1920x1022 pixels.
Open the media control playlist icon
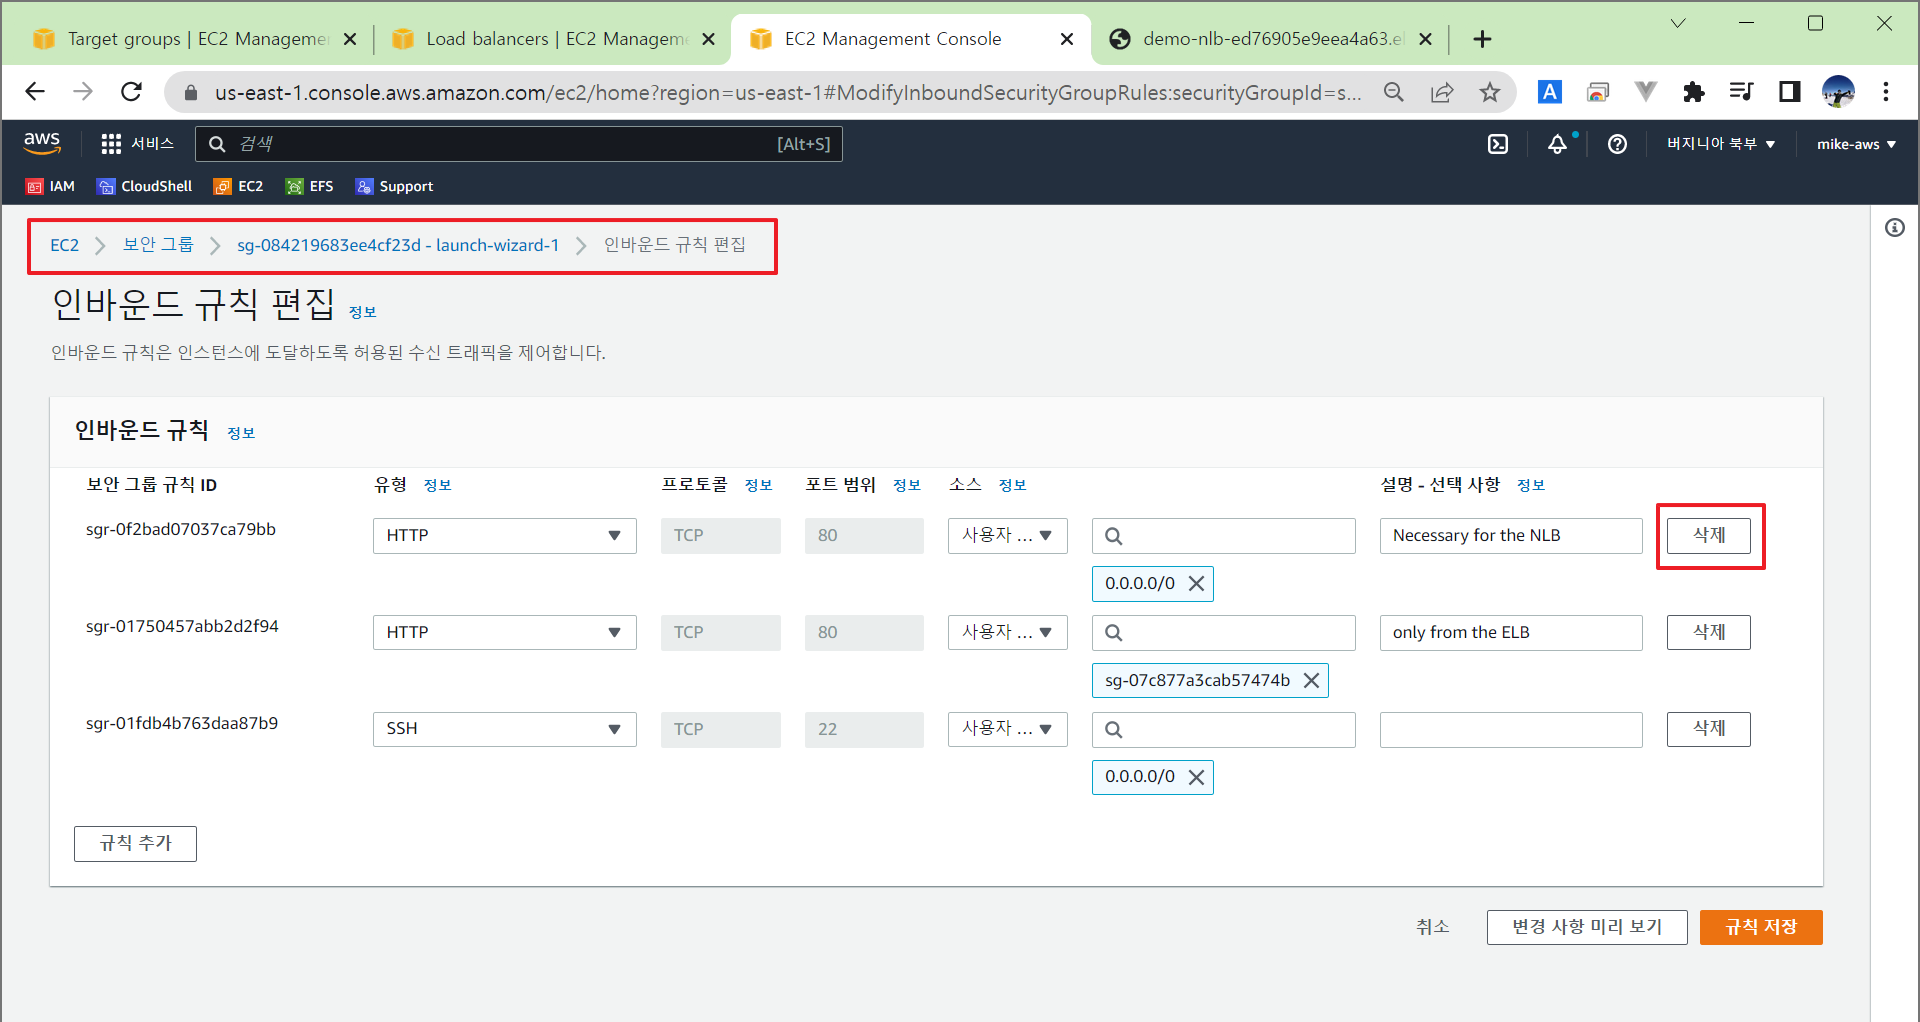pos(1741,92)
